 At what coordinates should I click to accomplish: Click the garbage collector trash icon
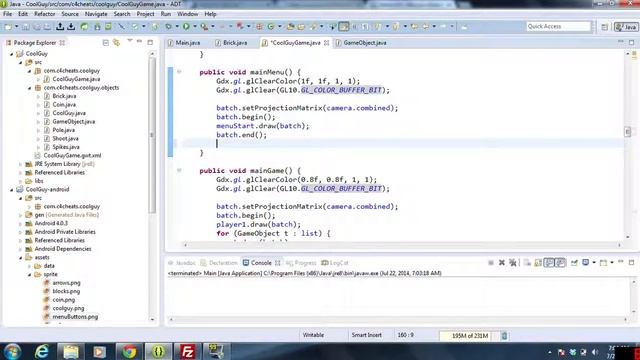504,336
